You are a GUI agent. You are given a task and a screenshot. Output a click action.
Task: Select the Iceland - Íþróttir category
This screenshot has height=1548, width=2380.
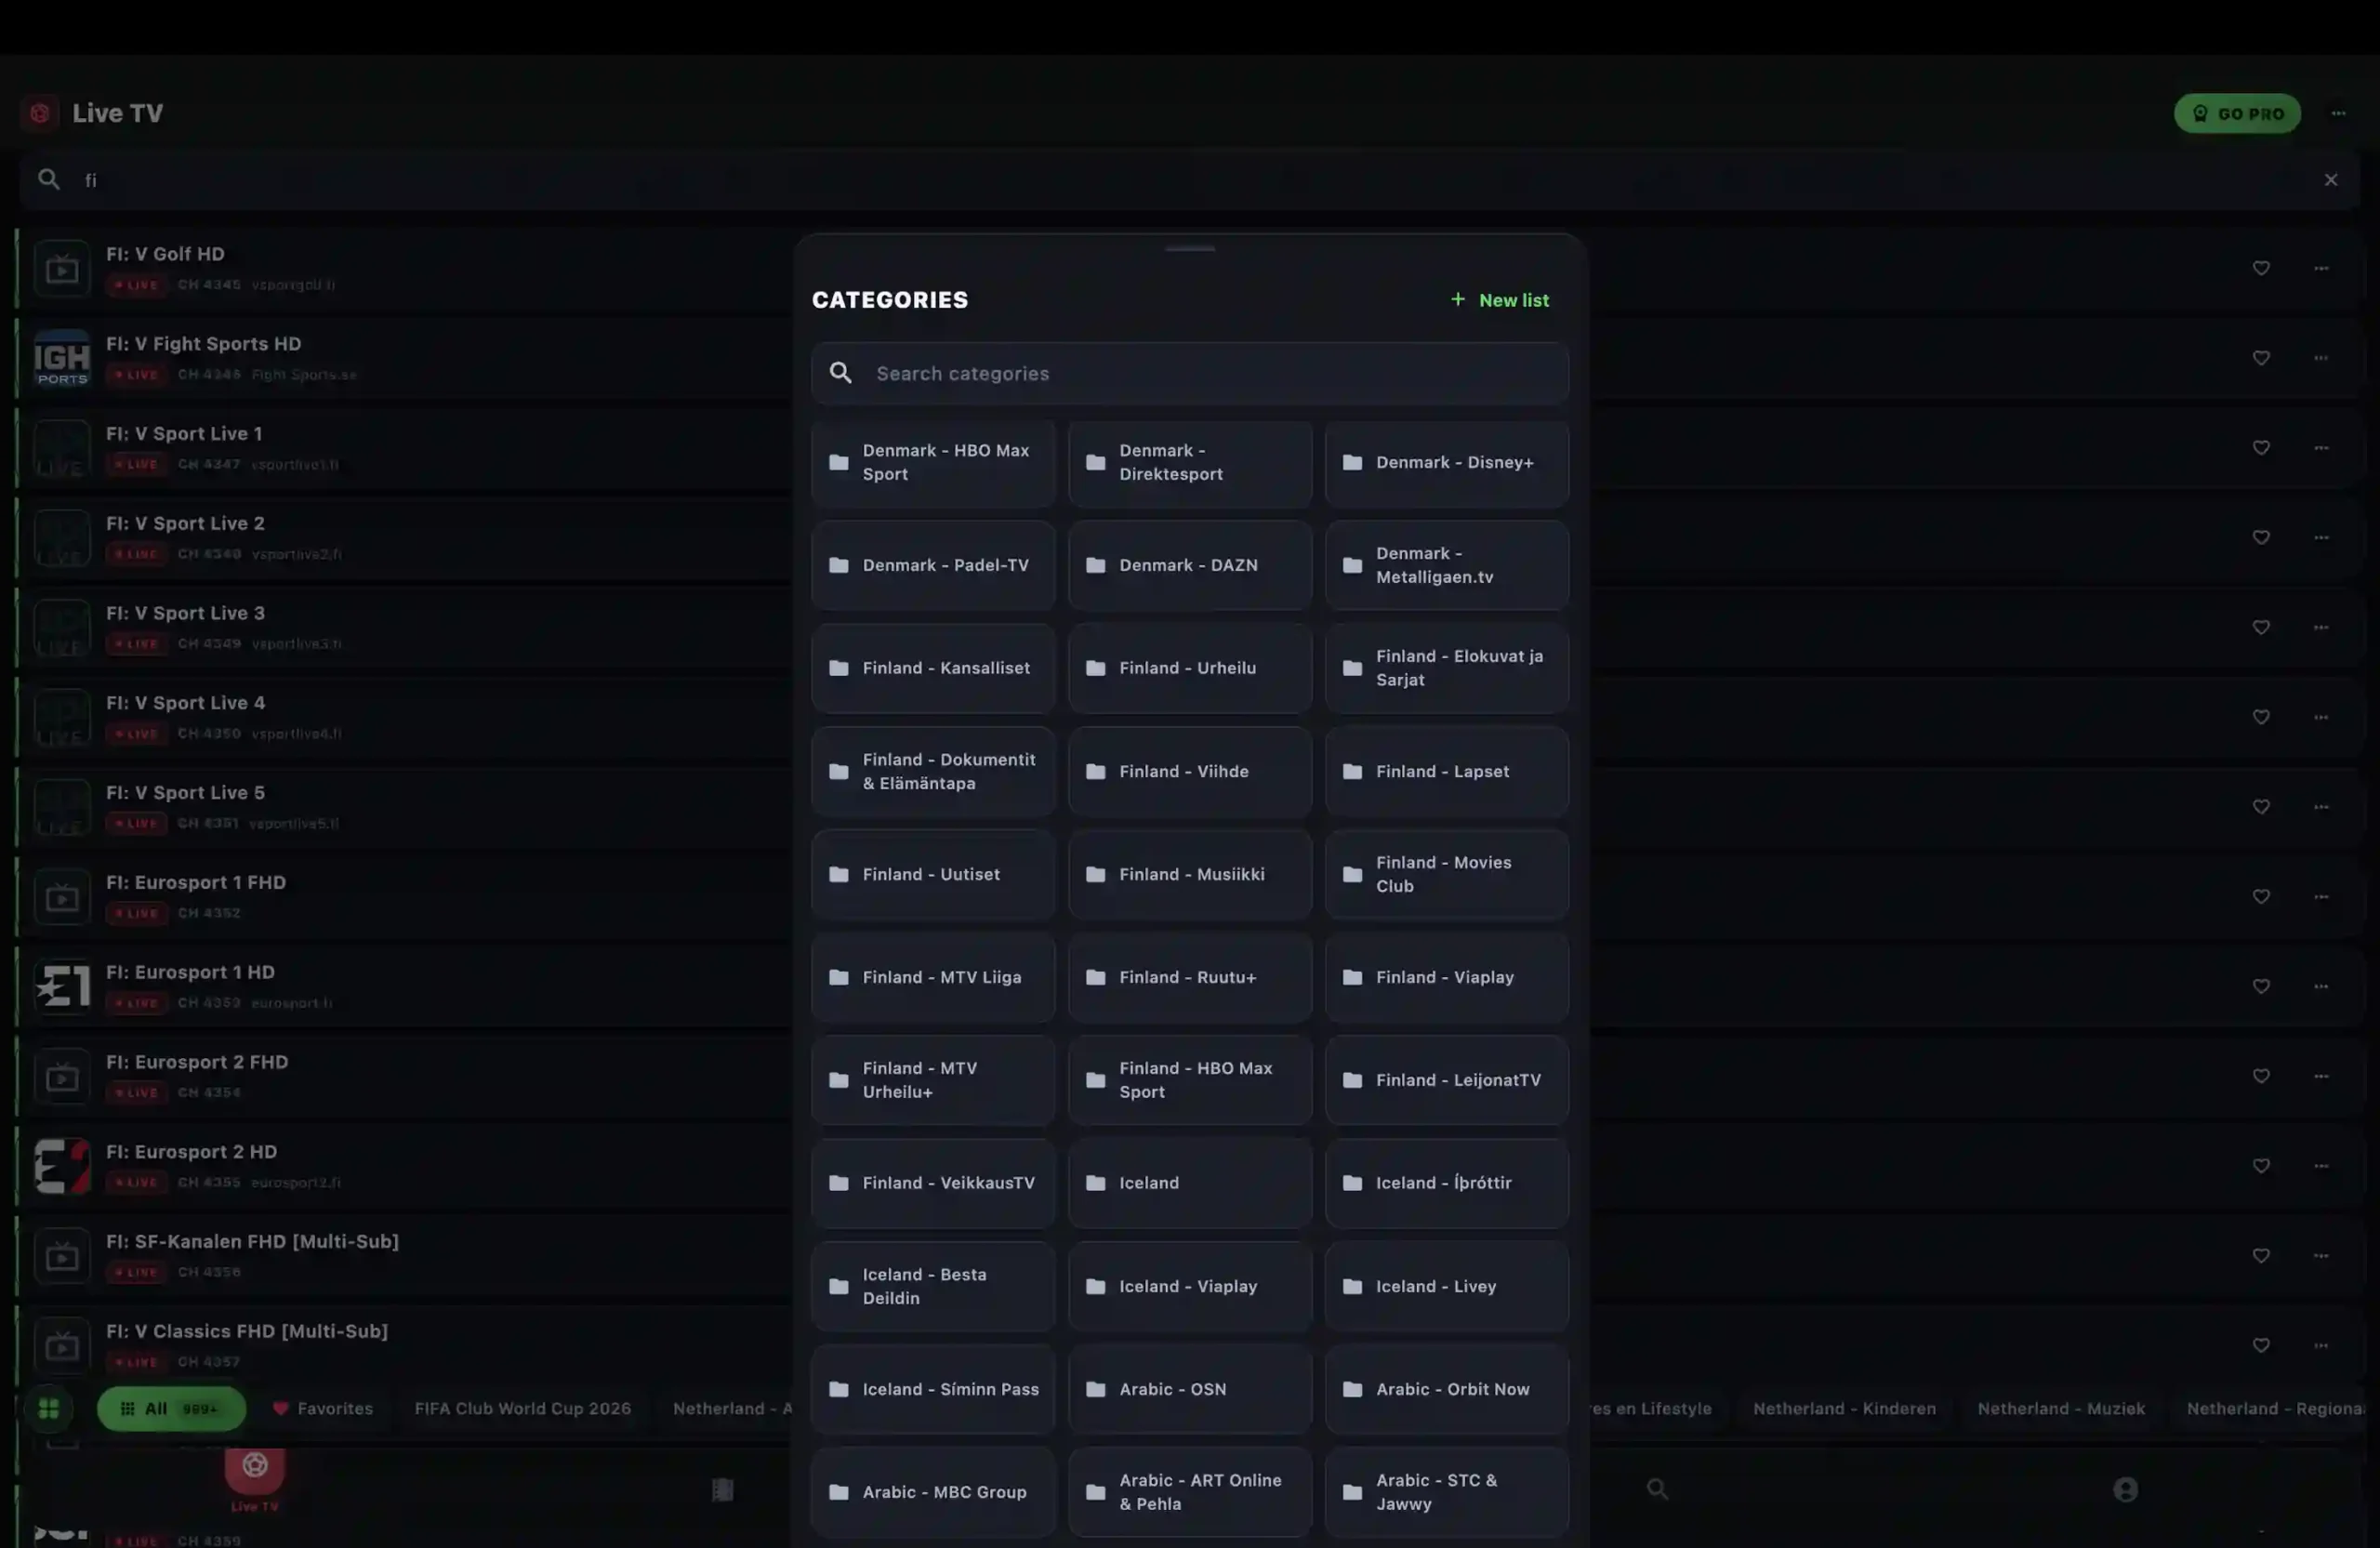(x=1446, y=1183)
